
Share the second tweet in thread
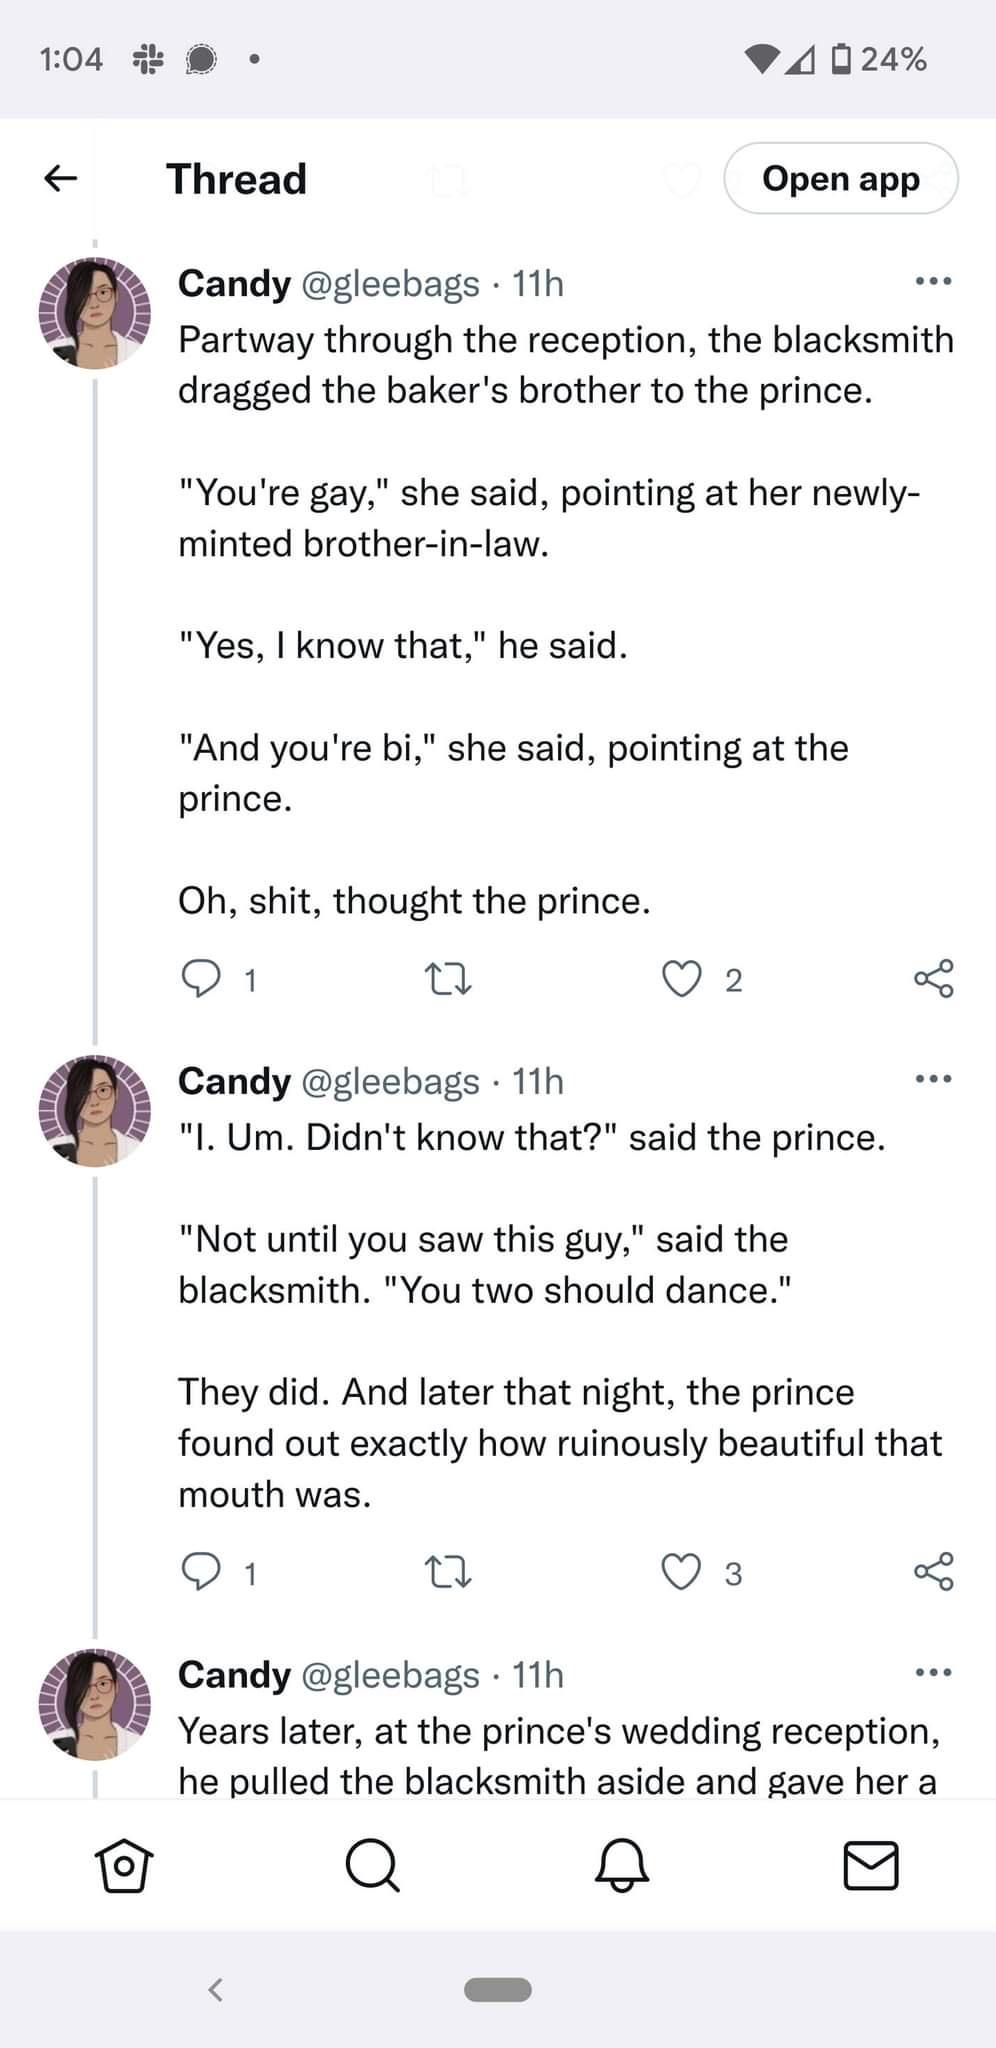[934, 1572]
